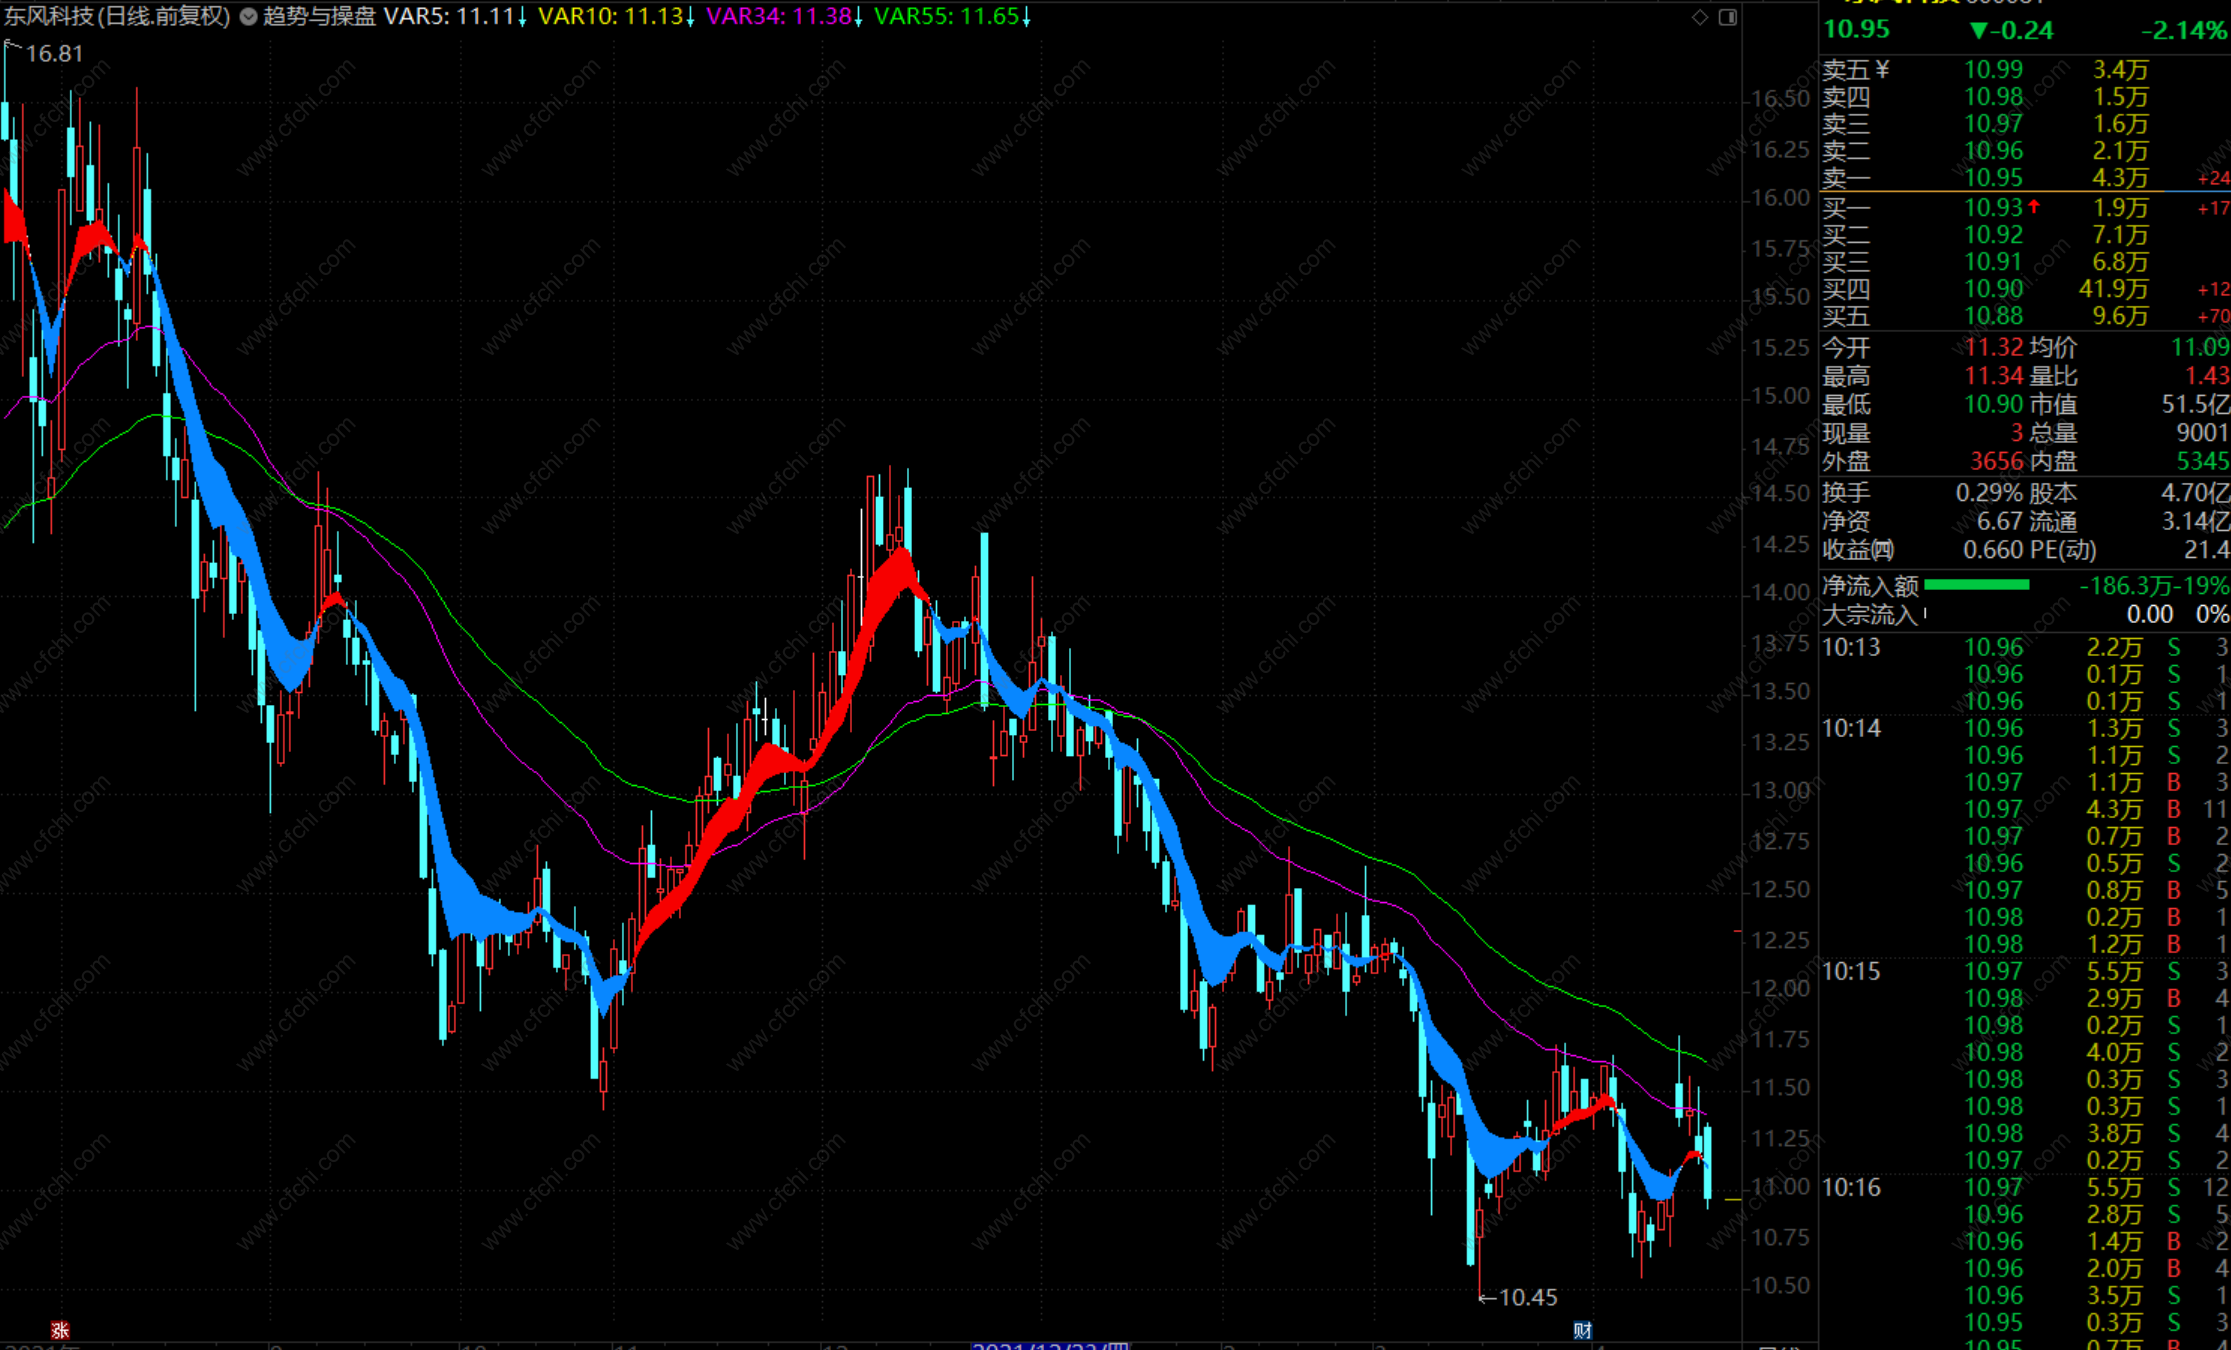Click the VAR55 green line label

point(946,17)
